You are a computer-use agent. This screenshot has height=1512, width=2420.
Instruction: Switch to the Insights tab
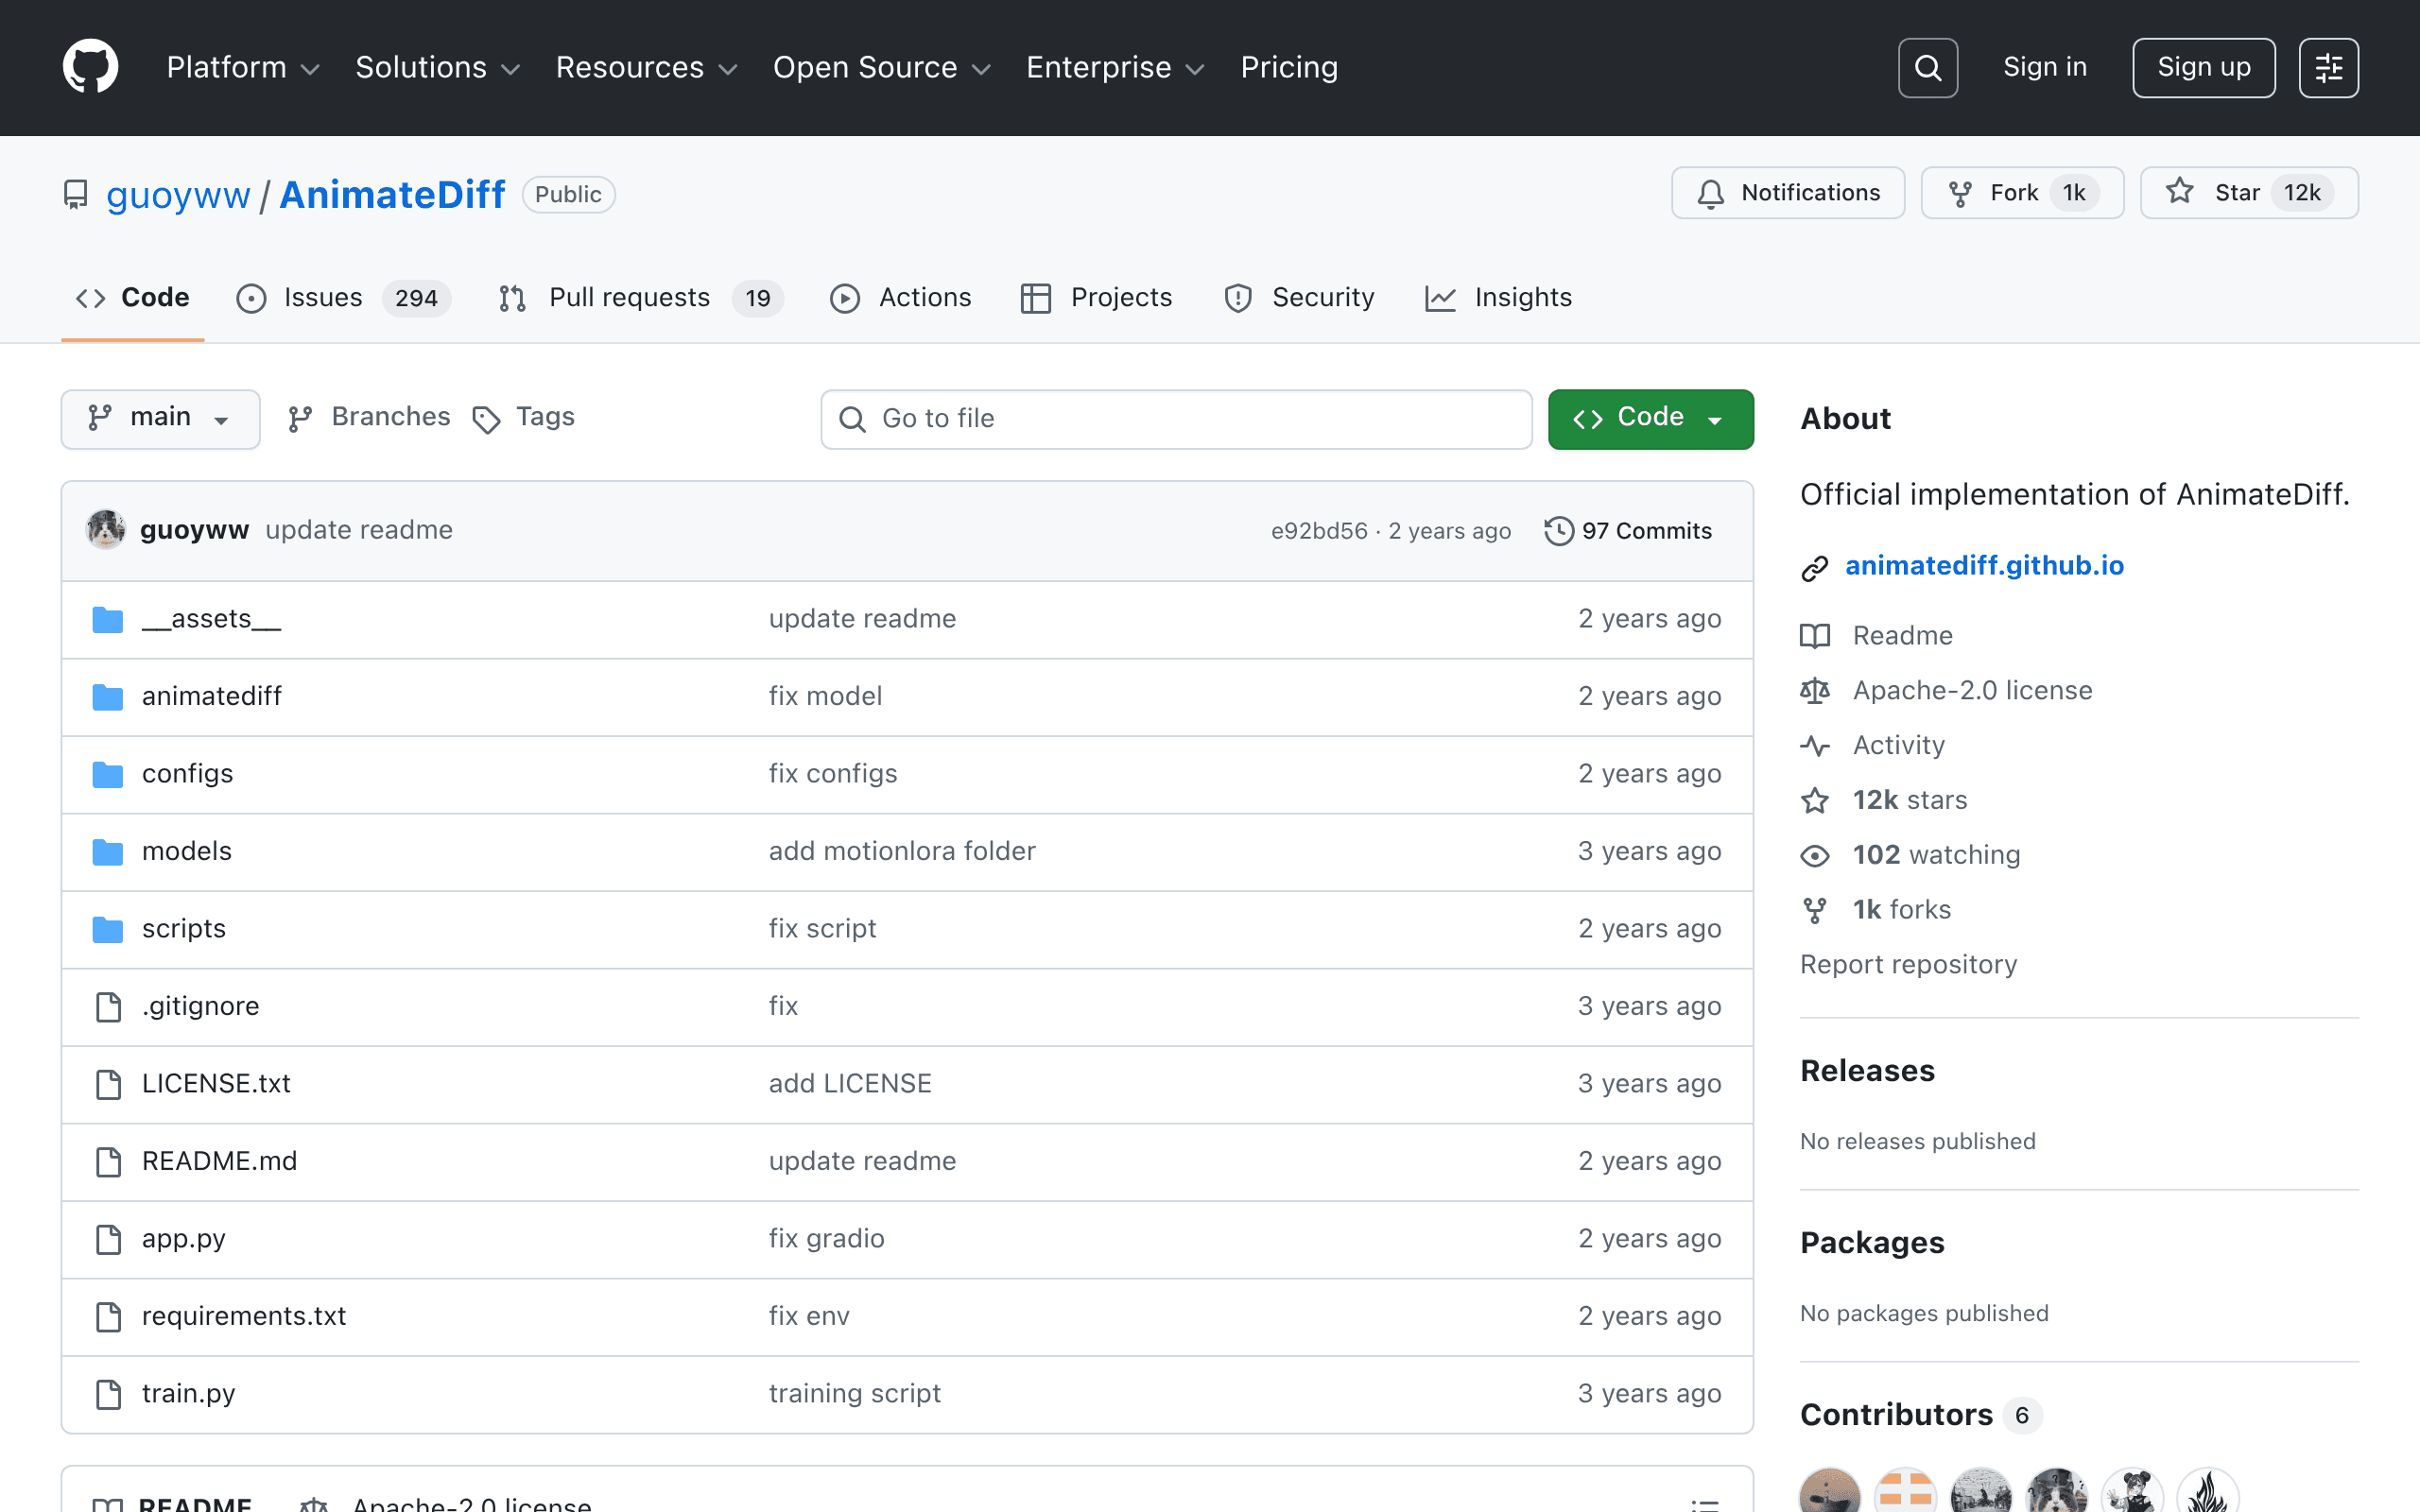[1498, 298]
